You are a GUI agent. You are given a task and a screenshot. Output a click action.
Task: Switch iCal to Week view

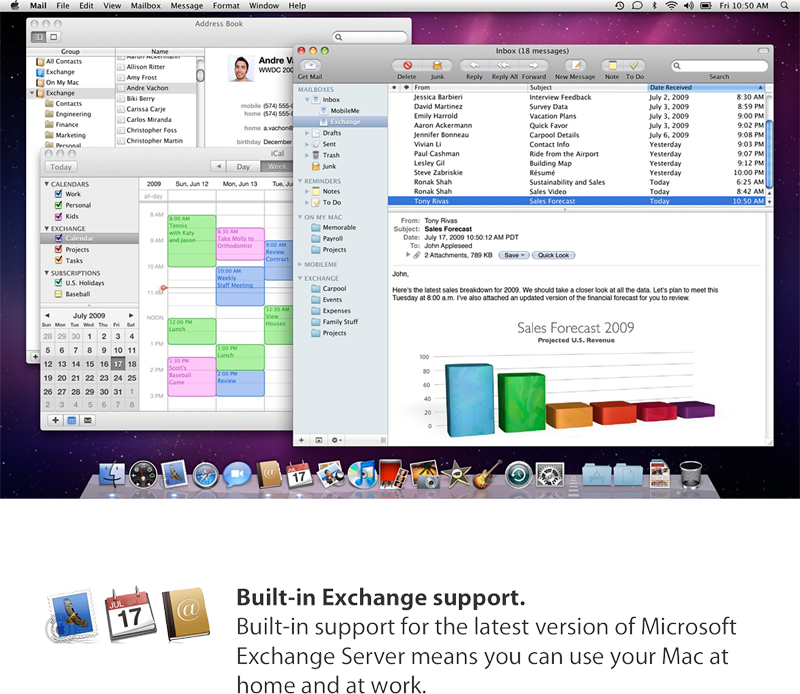277,167
